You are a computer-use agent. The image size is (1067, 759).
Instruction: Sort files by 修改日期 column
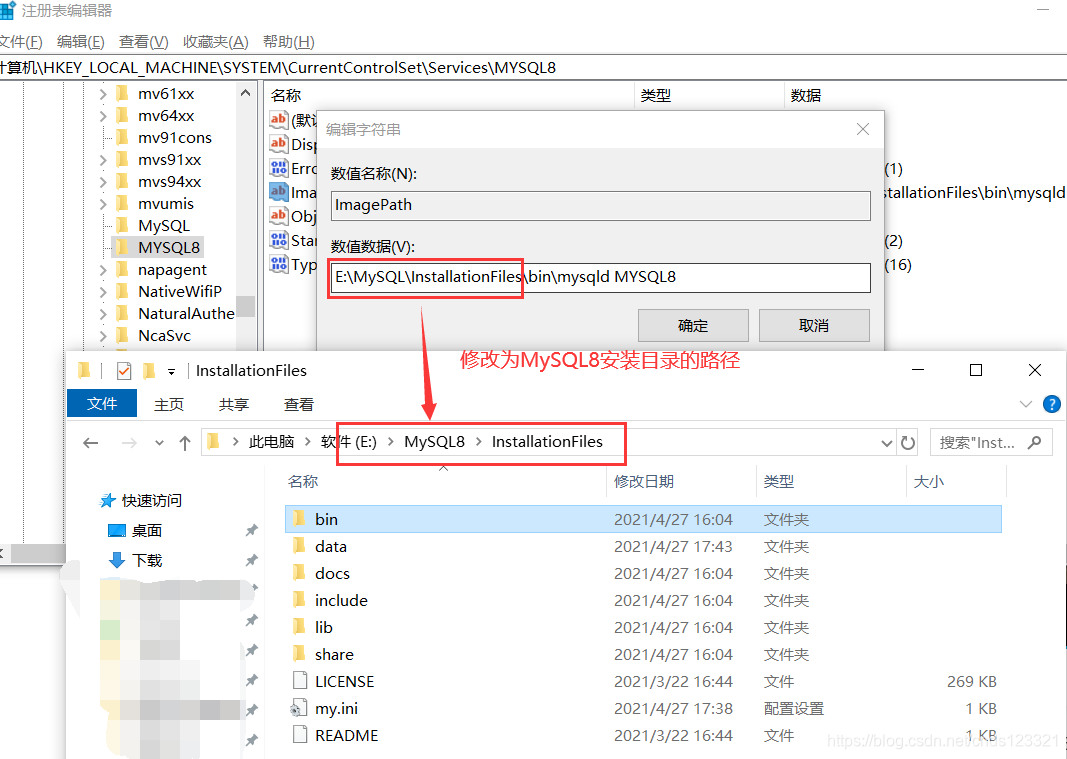coord(643,482)
